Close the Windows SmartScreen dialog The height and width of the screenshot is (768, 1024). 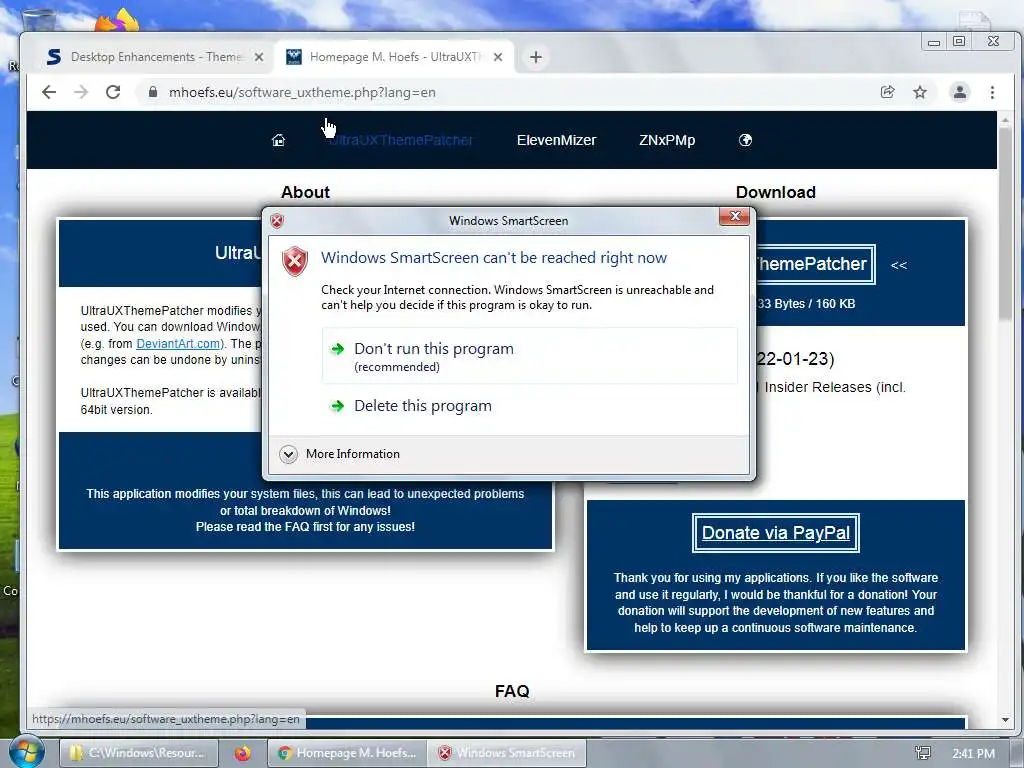tap(735, 217)
